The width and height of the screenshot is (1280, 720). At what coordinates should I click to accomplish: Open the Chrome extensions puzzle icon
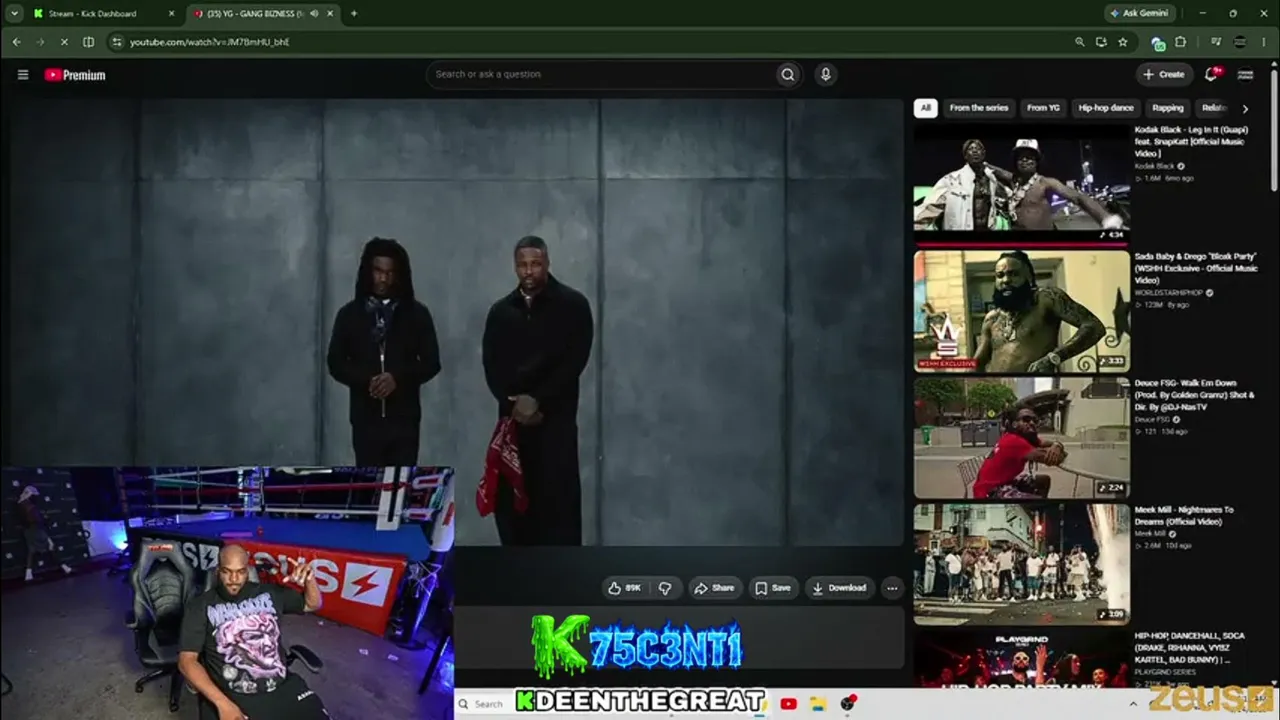[1181, 42]
